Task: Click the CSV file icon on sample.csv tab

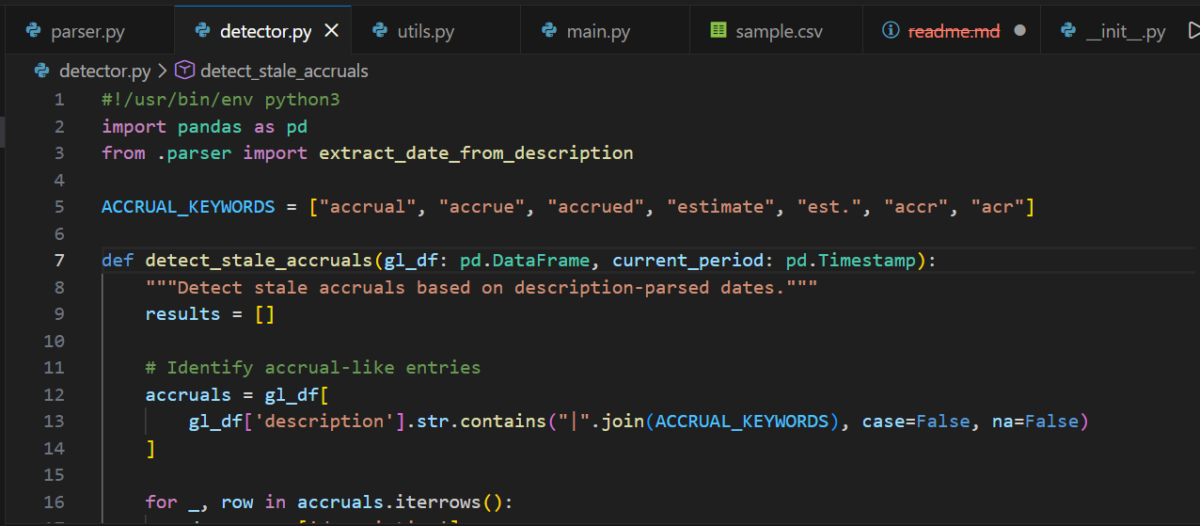Action: pos(718,31)
